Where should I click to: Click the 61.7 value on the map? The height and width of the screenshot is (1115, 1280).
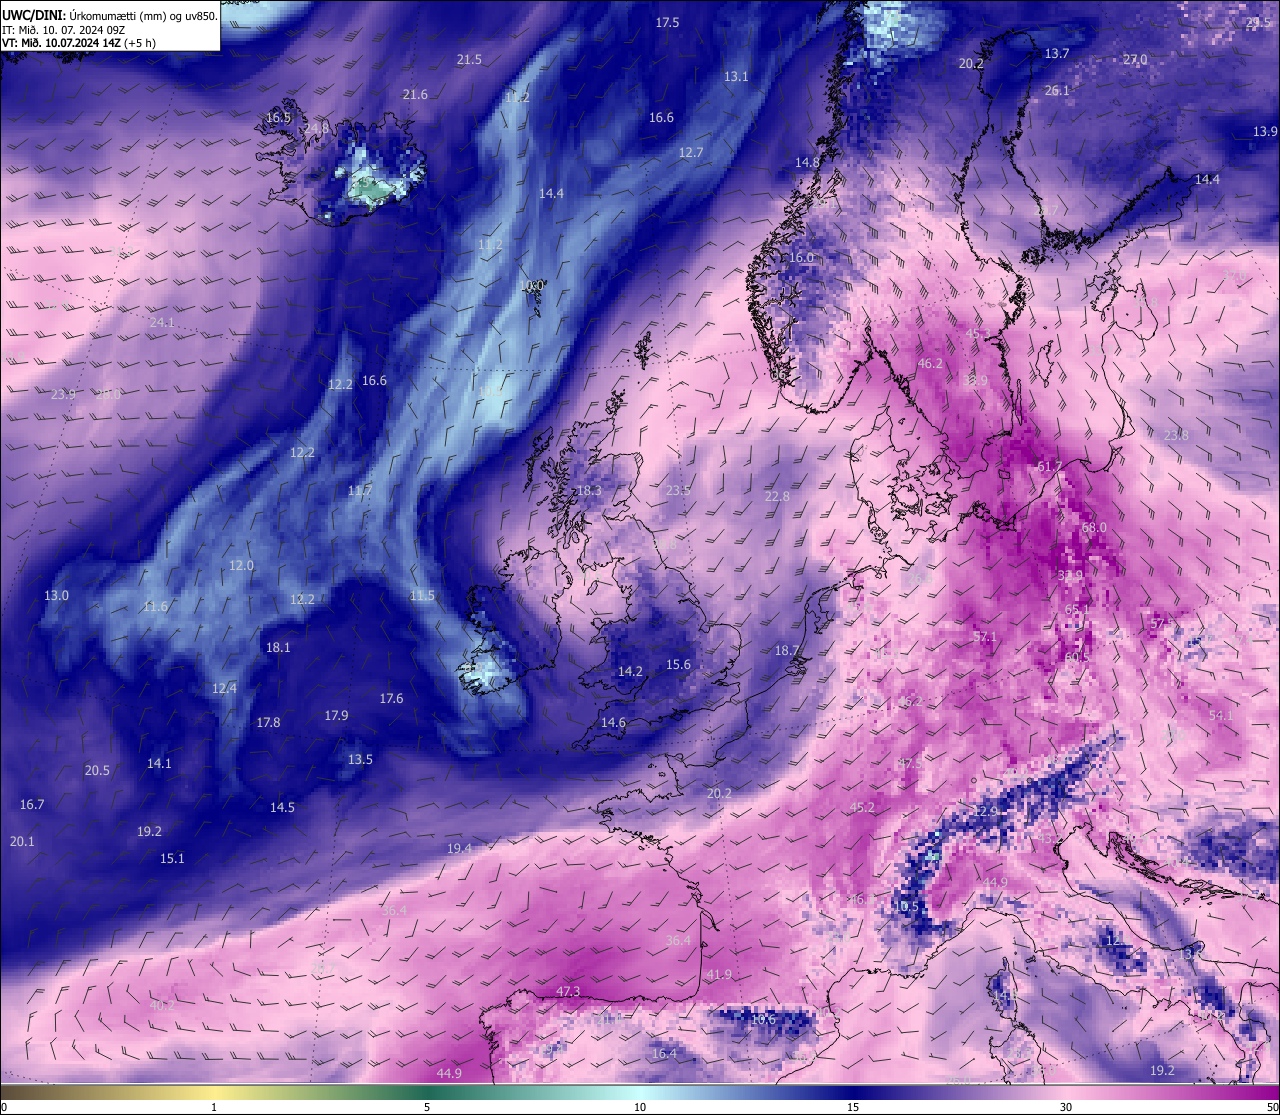click(1050, 466)
